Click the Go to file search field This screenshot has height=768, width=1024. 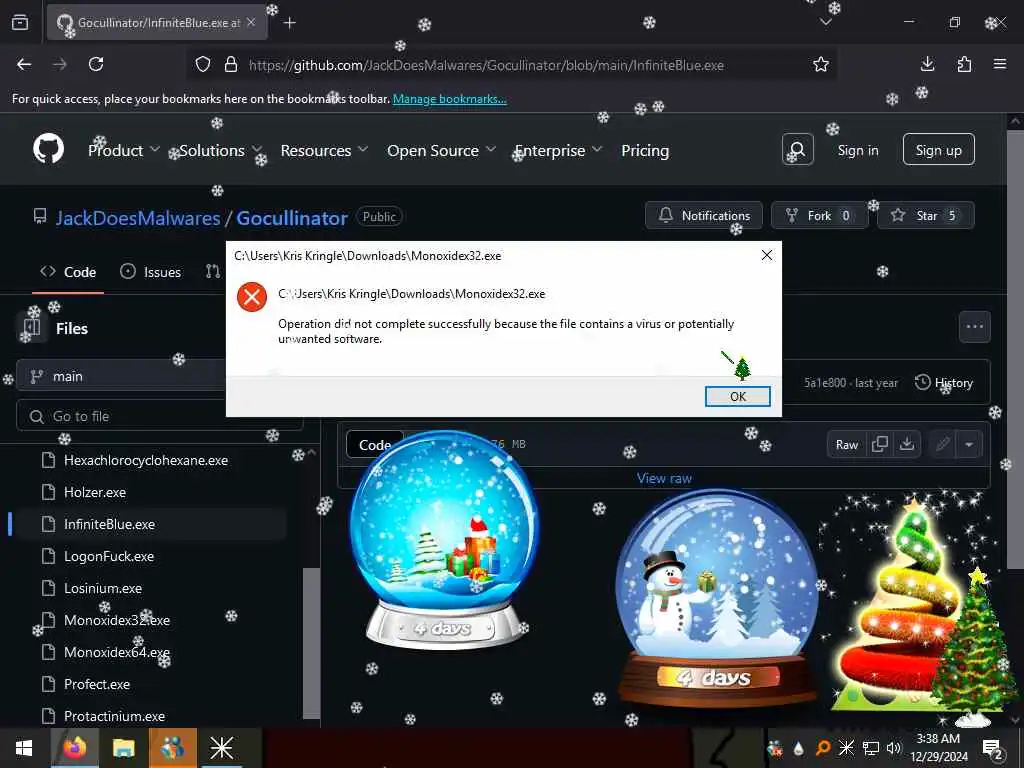coord(160,416)
